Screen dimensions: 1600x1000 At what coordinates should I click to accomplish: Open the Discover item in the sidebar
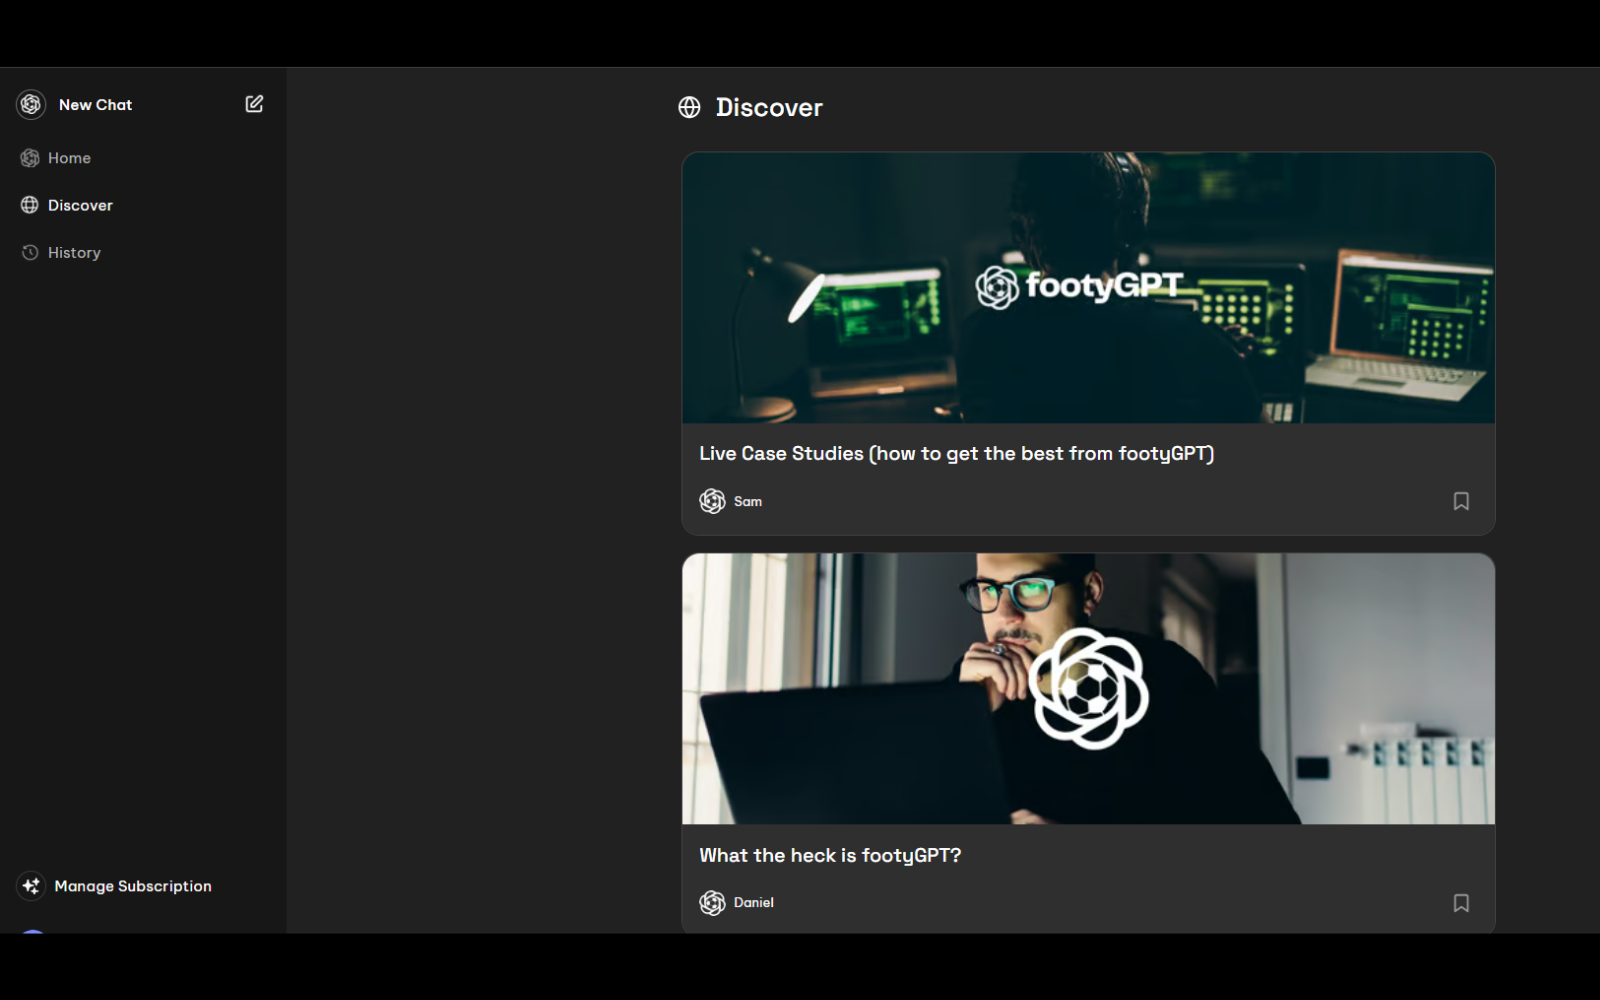click(x=80, y=206)
